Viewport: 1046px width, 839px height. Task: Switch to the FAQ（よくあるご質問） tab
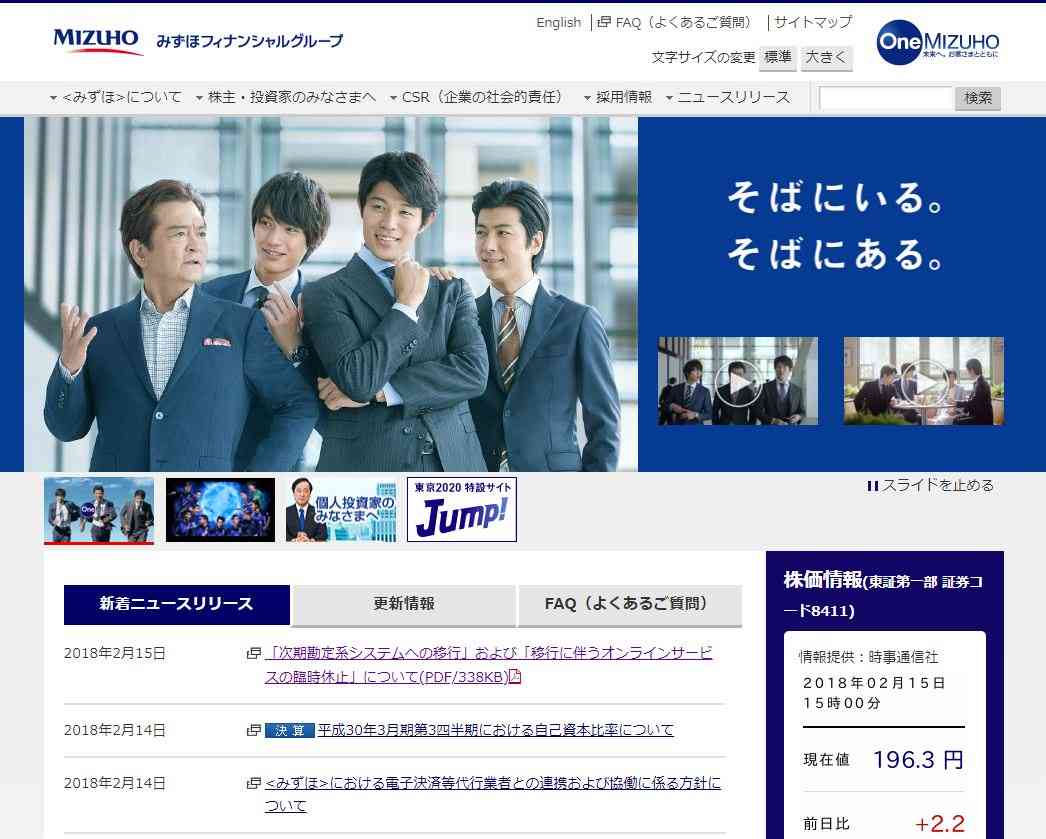tap(630, 604)
